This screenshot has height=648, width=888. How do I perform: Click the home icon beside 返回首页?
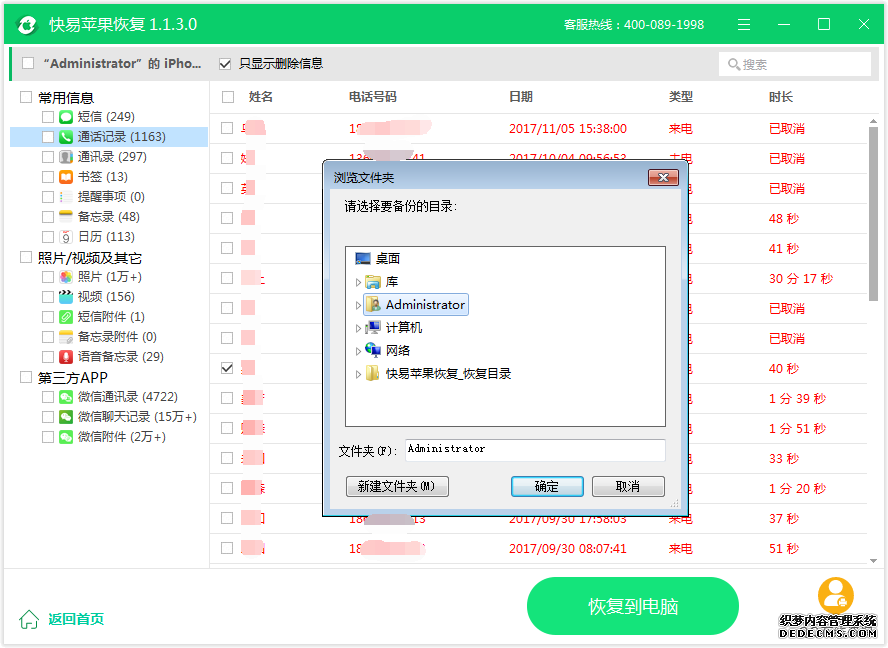click(29, 619)
